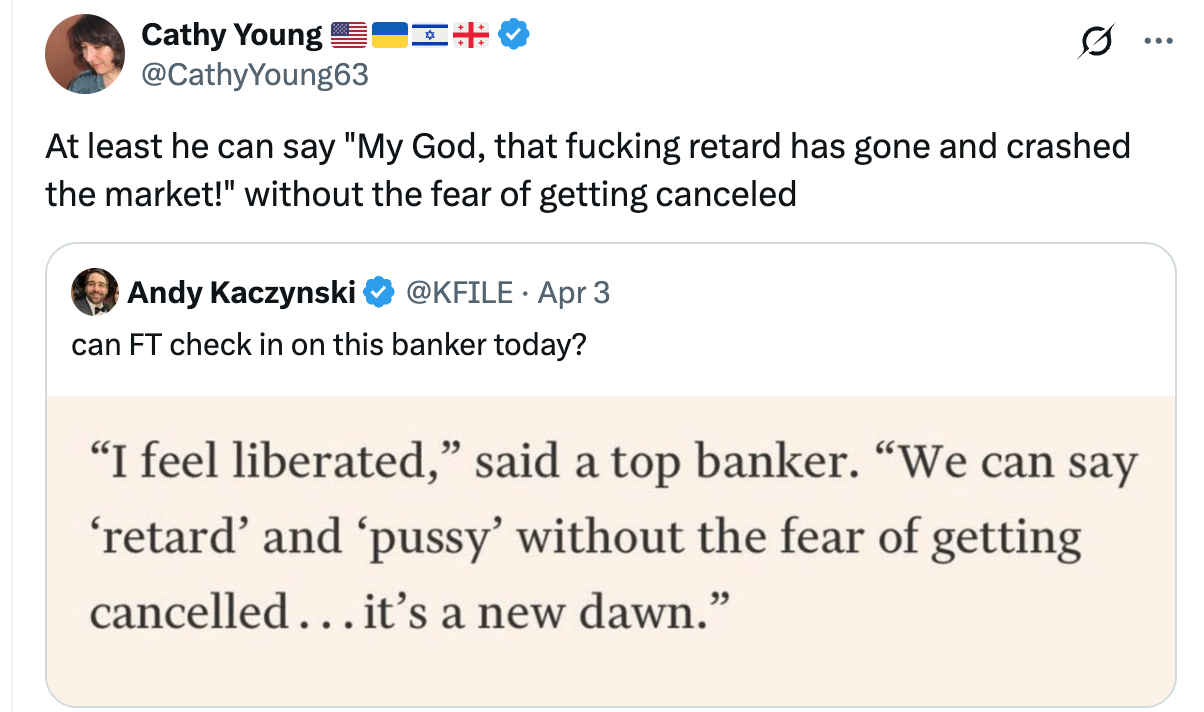Open Cathy Young's profile avatar
This screenshot has height=712, width=1204.
coord(86,53)
